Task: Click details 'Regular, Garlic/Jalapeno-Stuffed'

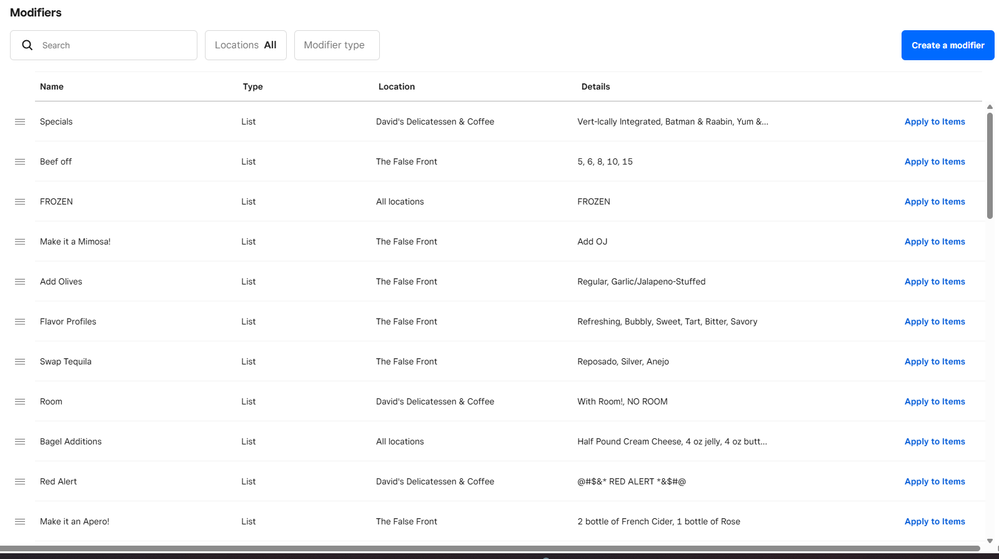Action: 641,282
